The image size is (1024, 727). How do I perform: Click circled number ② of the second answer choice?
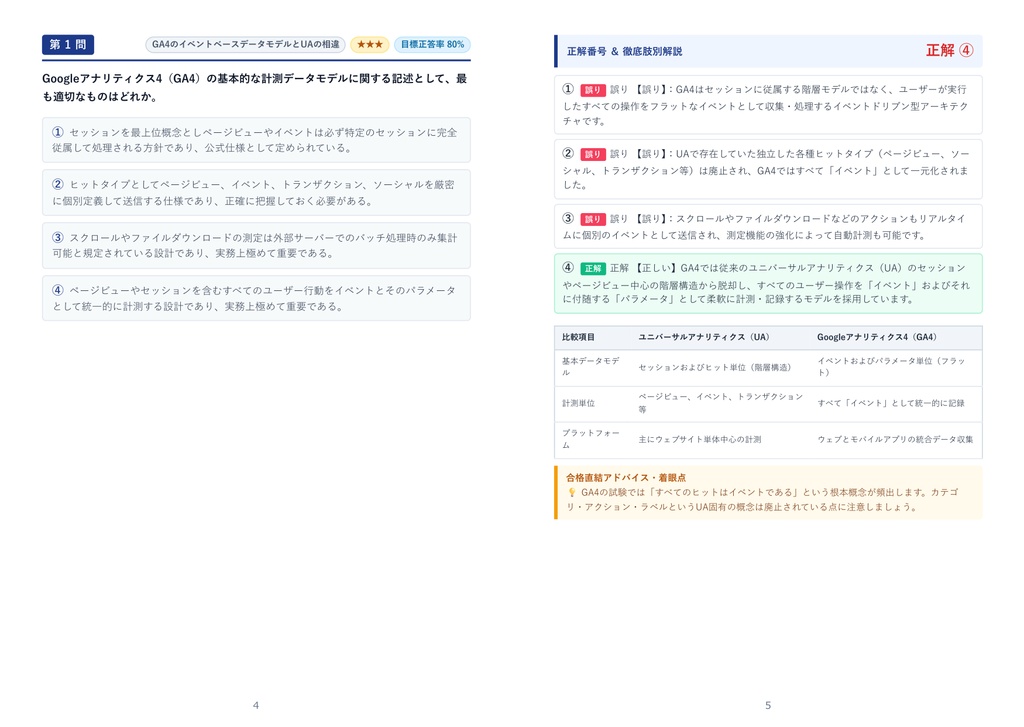[x=58, y=185]
